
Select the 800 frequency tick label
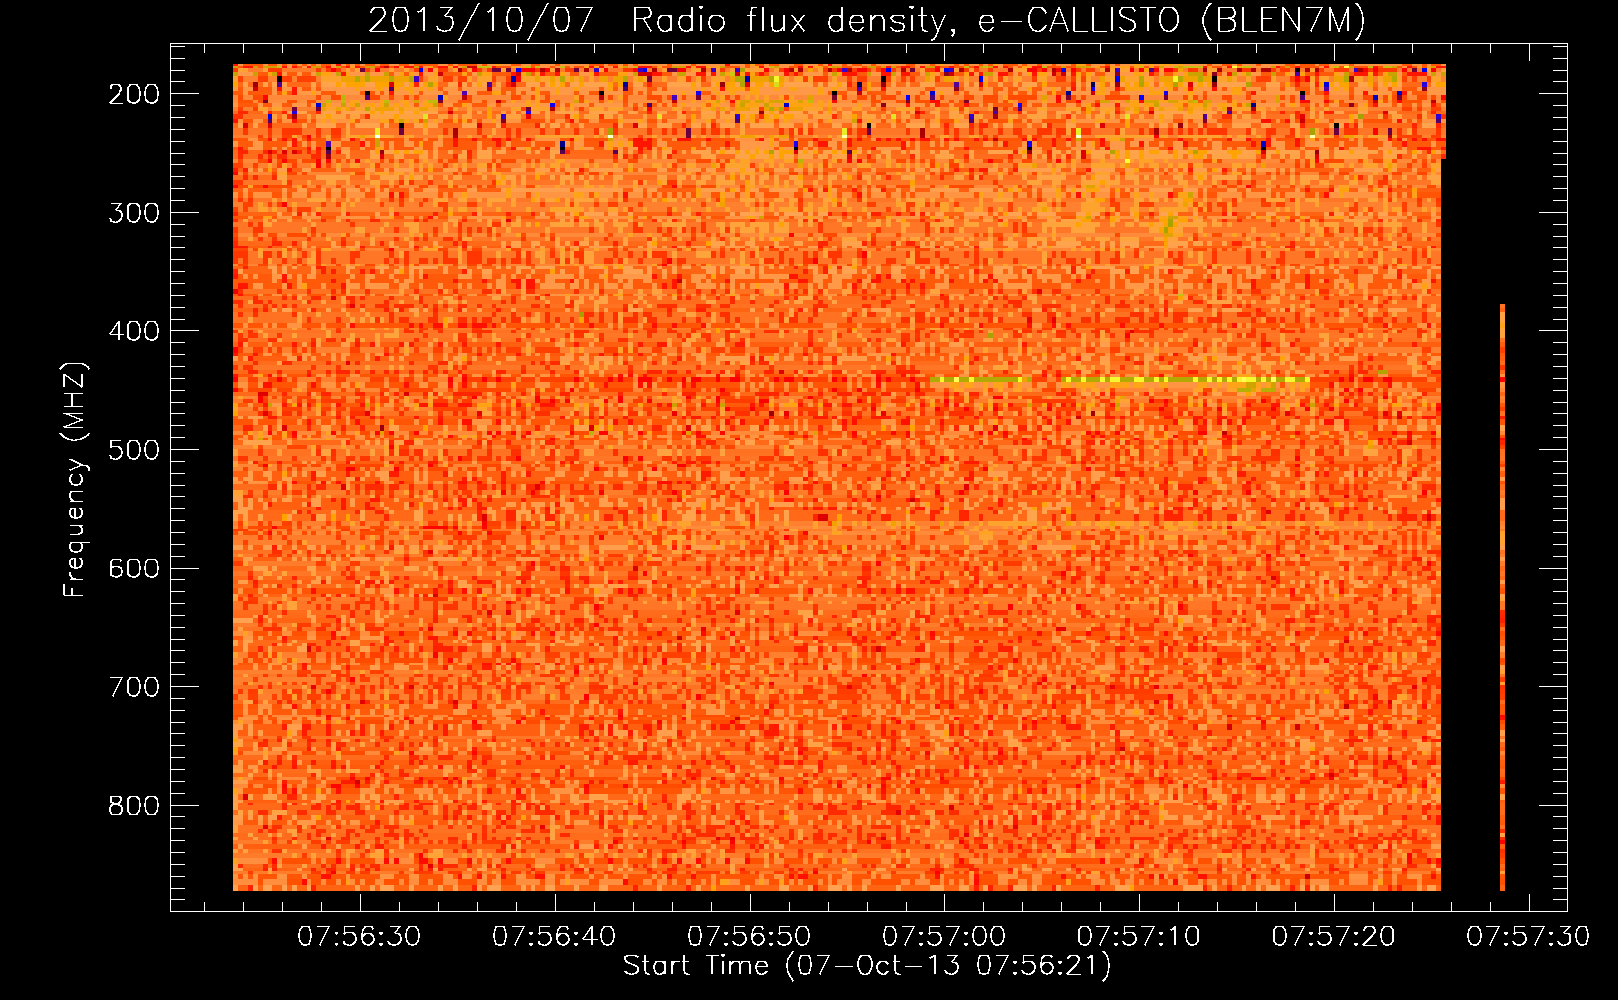click(134, 806)
